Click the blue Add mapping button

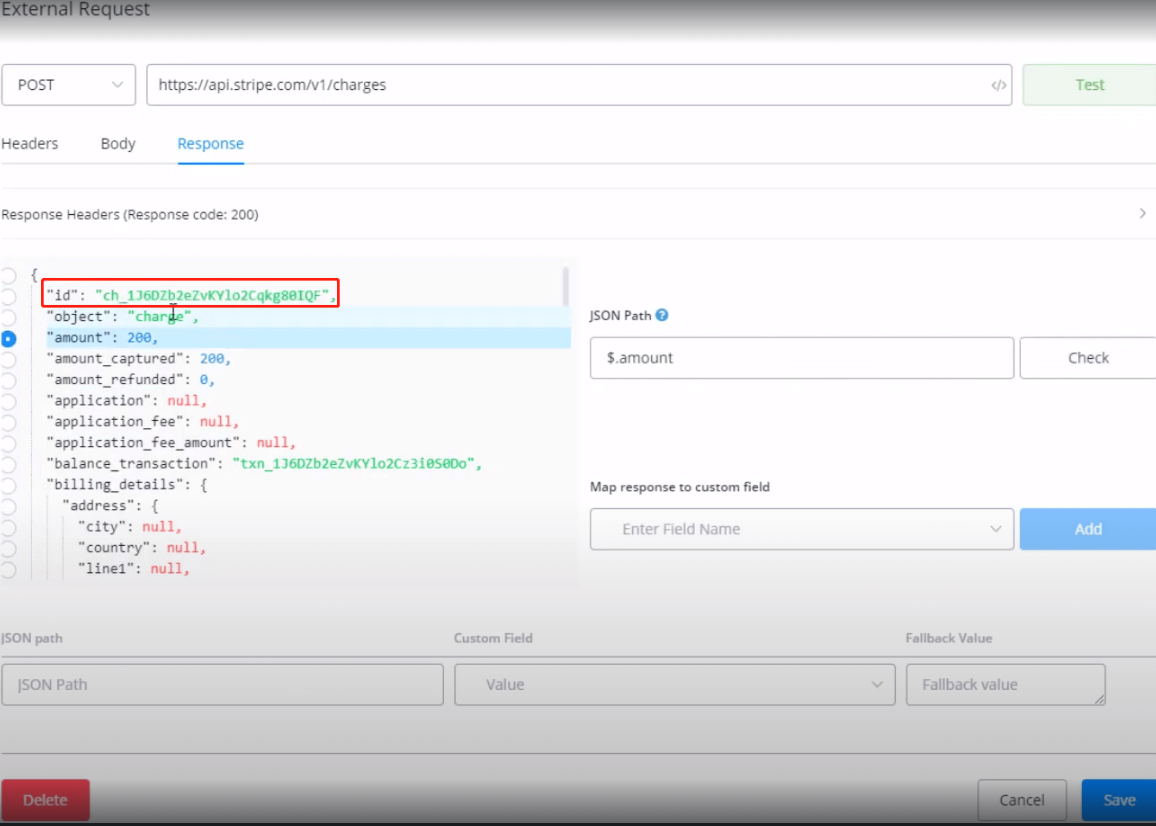click(1087, 529)
